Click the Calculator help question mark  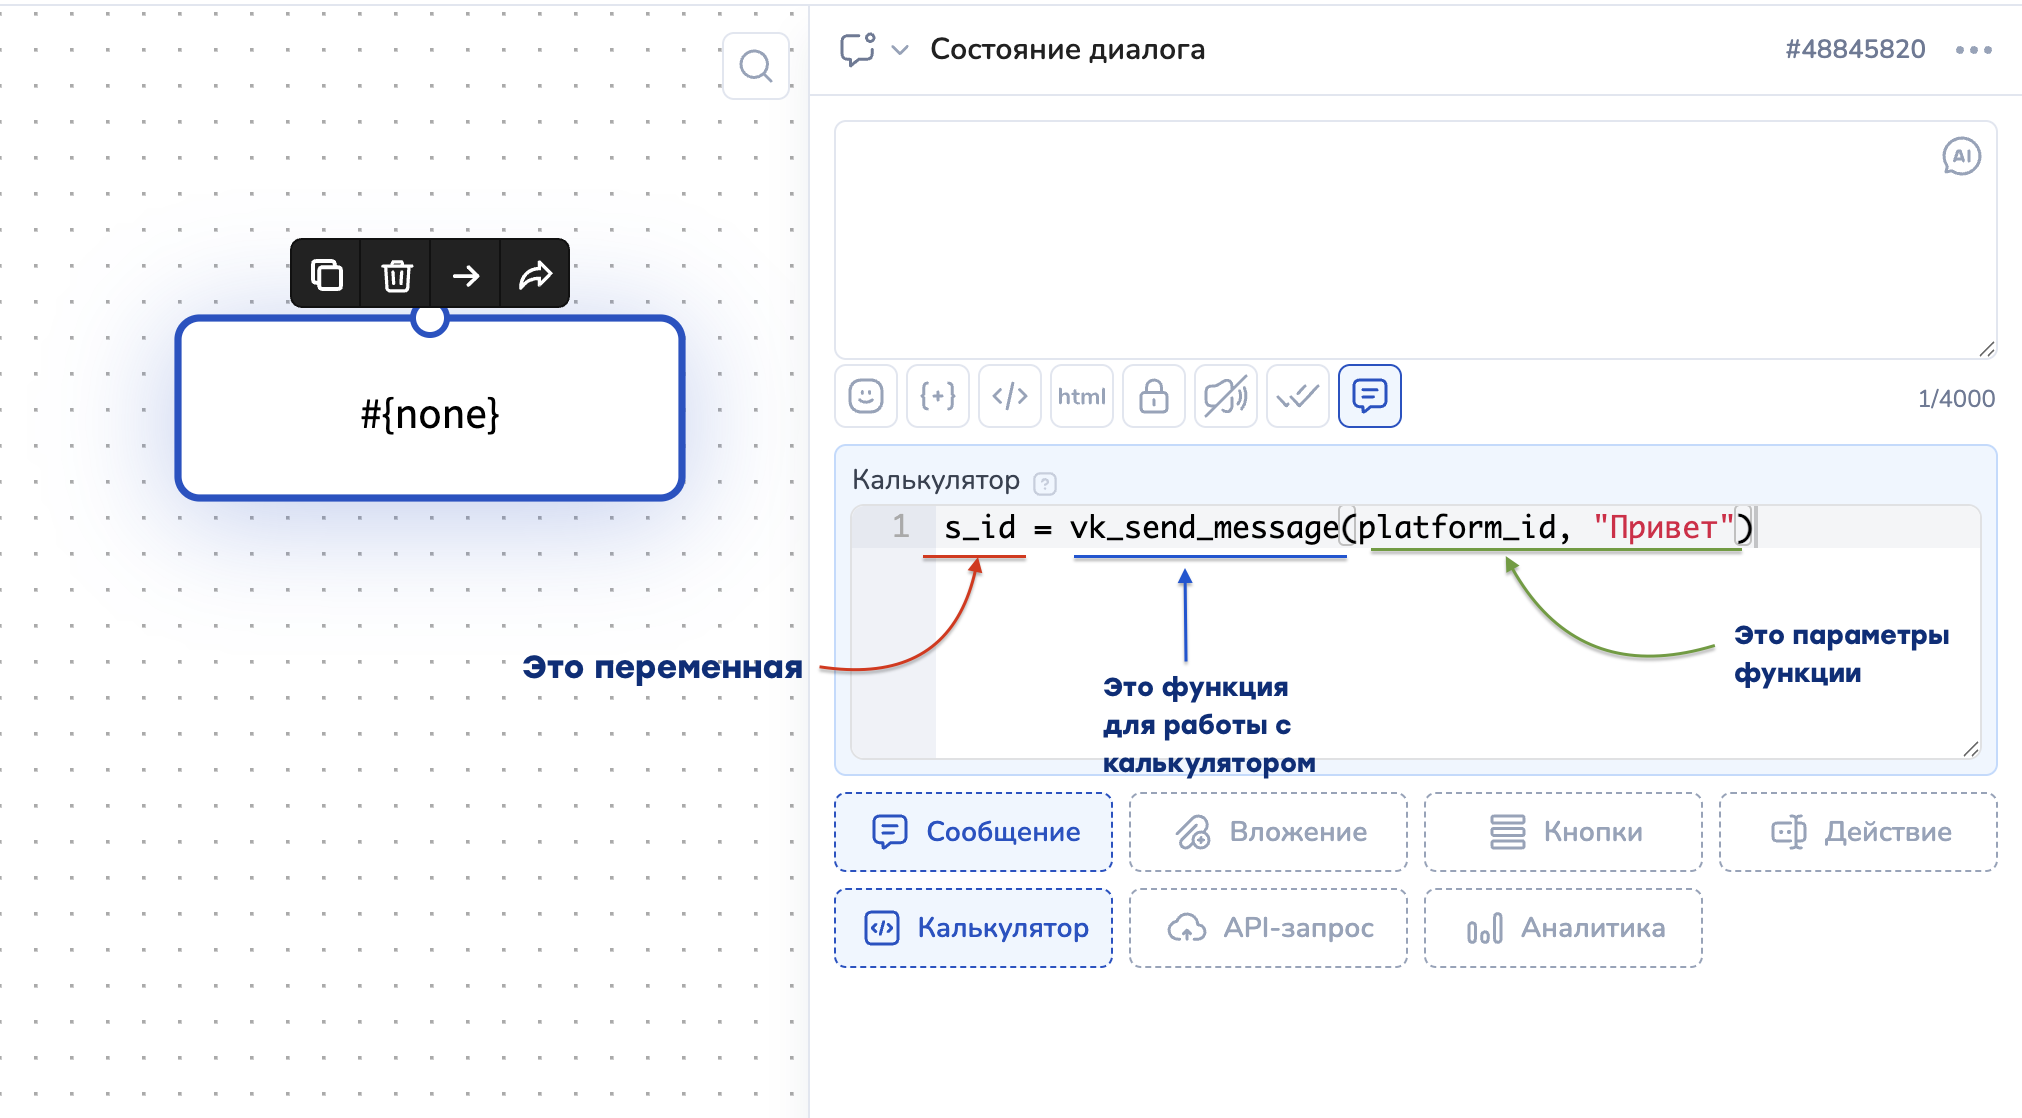click(1045, 484)
